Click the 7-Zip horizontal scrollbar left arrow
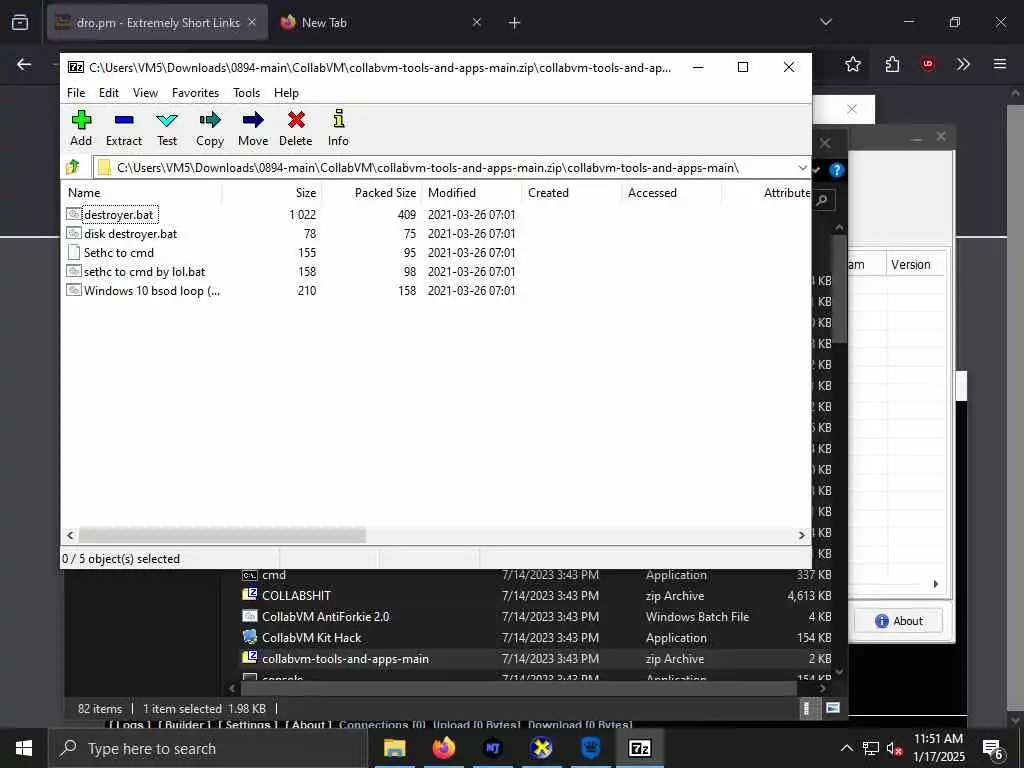 click(x=71, y=535)
